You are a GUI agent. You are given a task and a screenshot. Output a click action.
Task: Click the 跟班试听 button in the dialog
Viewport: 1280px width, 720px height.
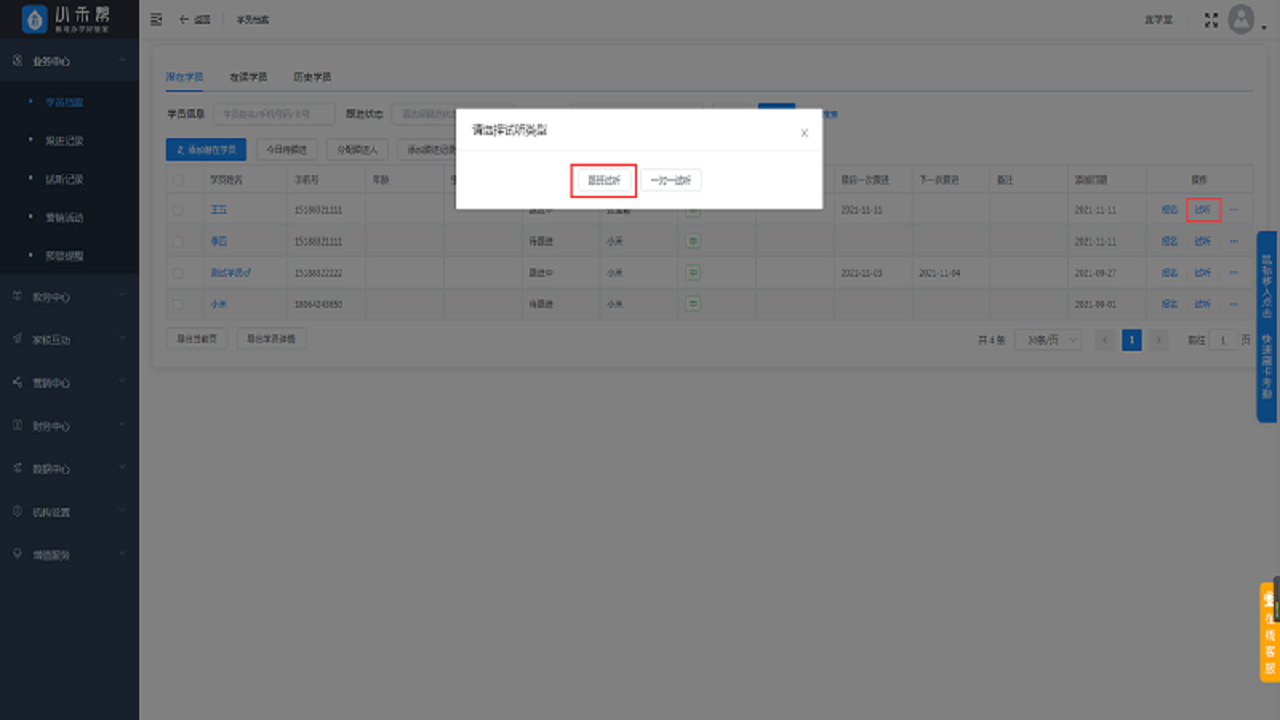click(x=603, y=180)
